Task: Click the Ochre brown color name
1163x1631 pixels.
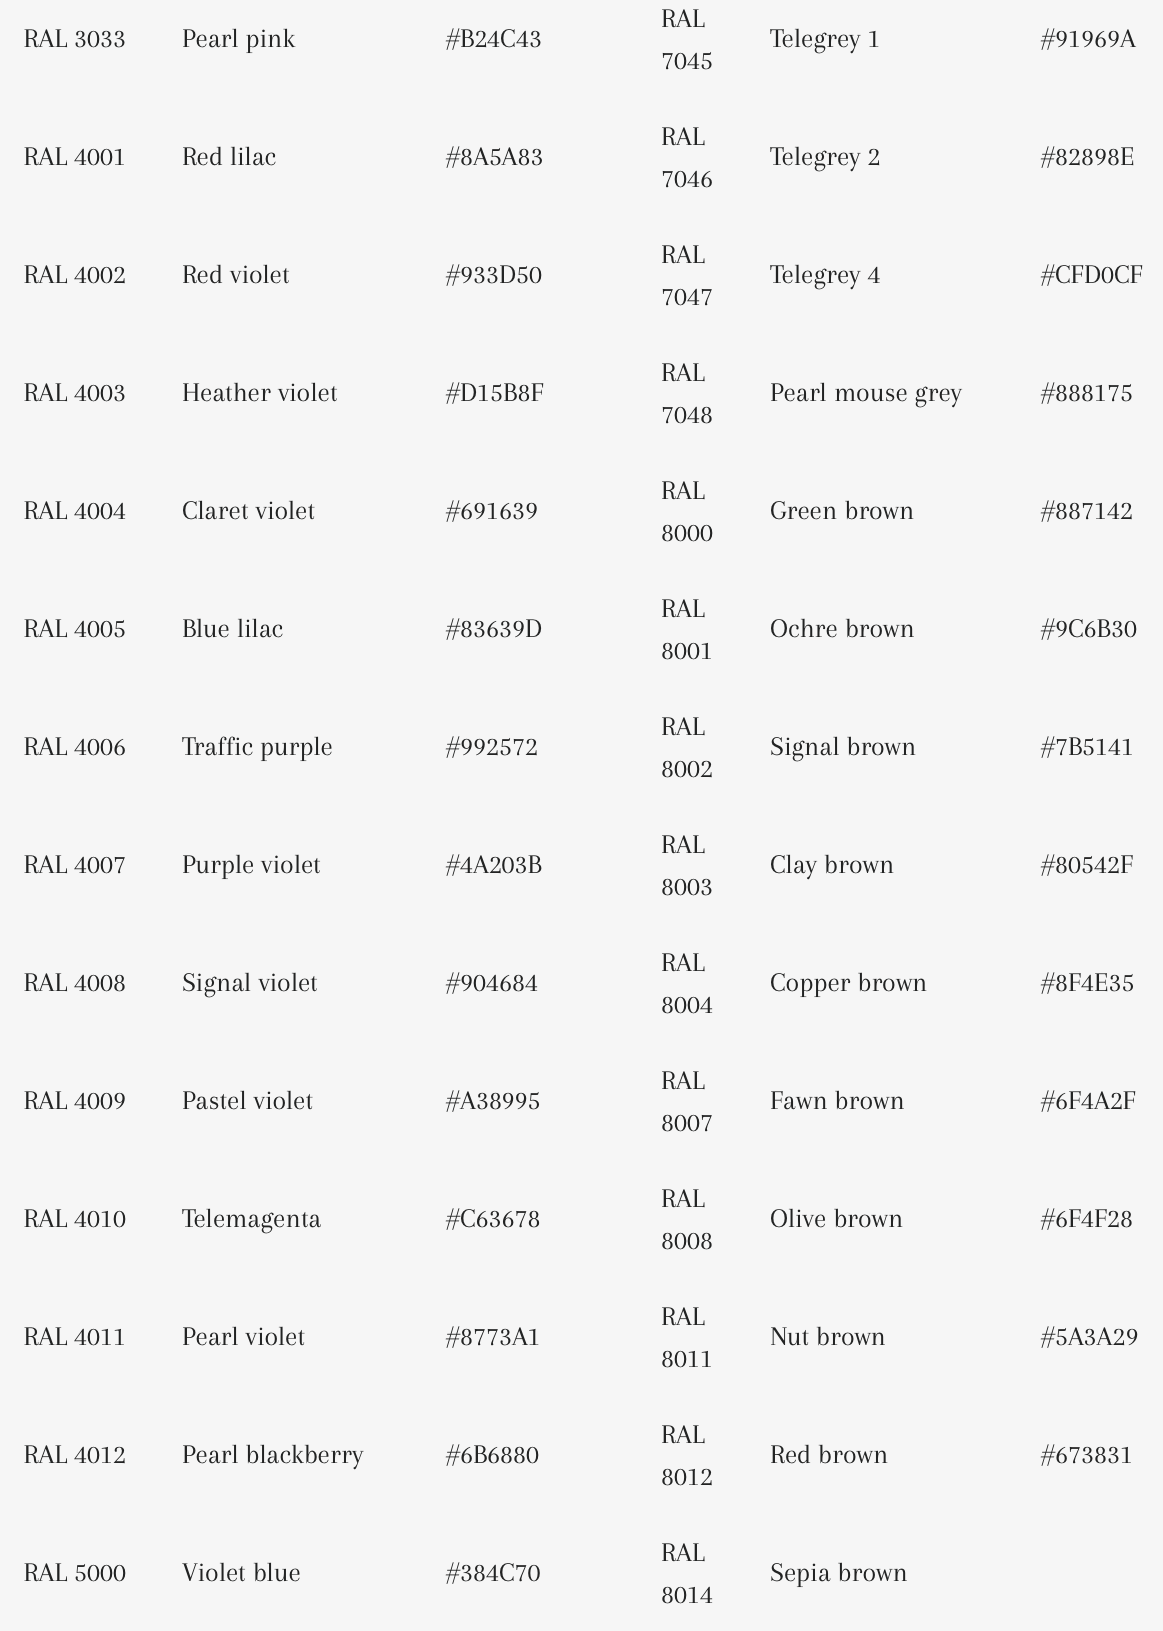Action: point(841,630)
